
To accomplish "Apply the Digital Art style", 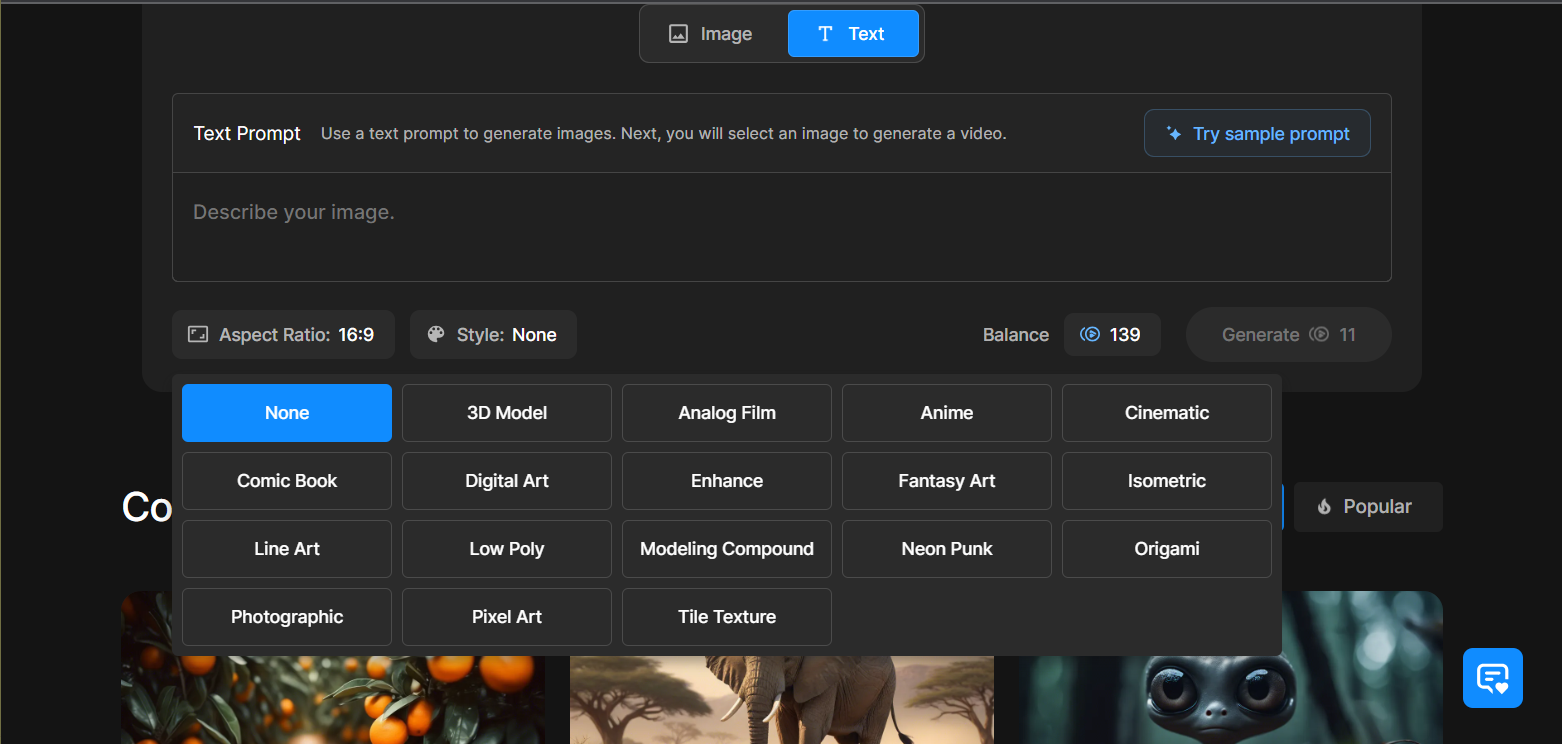I will pos(507,481).
